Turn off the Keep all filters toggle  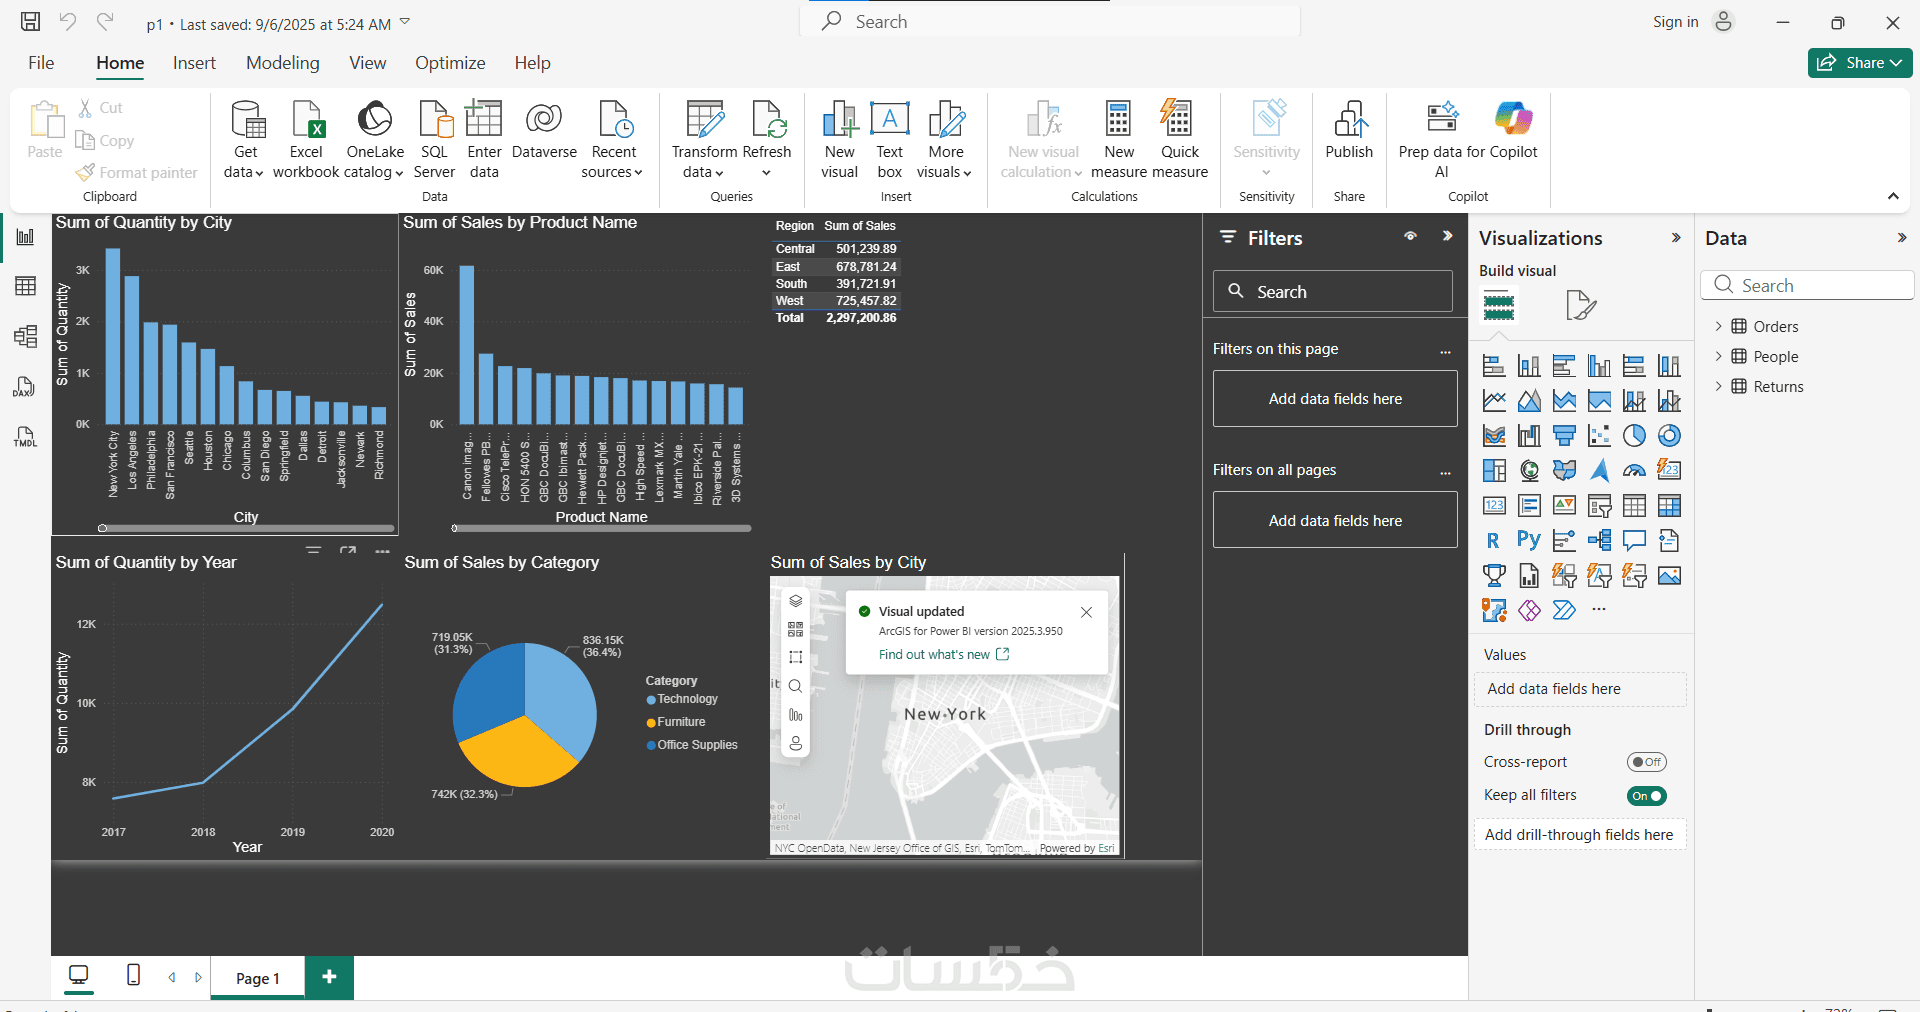(x=1647, y=796)
